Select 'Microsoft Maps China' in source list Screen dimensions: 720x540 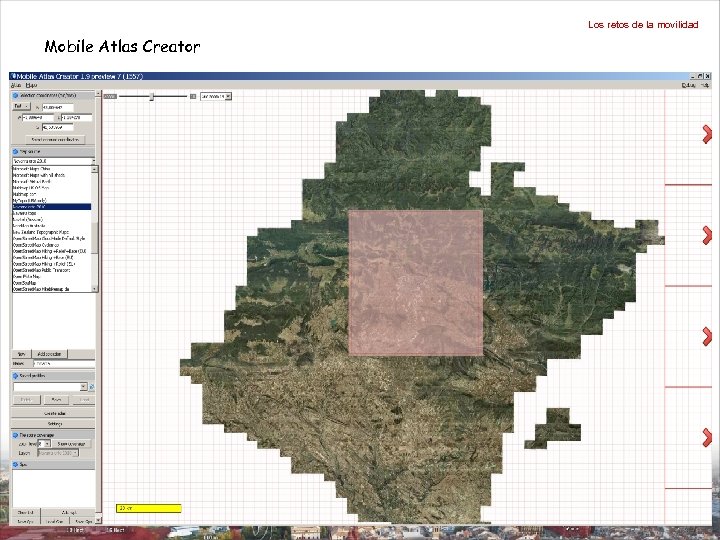point(51,169)
